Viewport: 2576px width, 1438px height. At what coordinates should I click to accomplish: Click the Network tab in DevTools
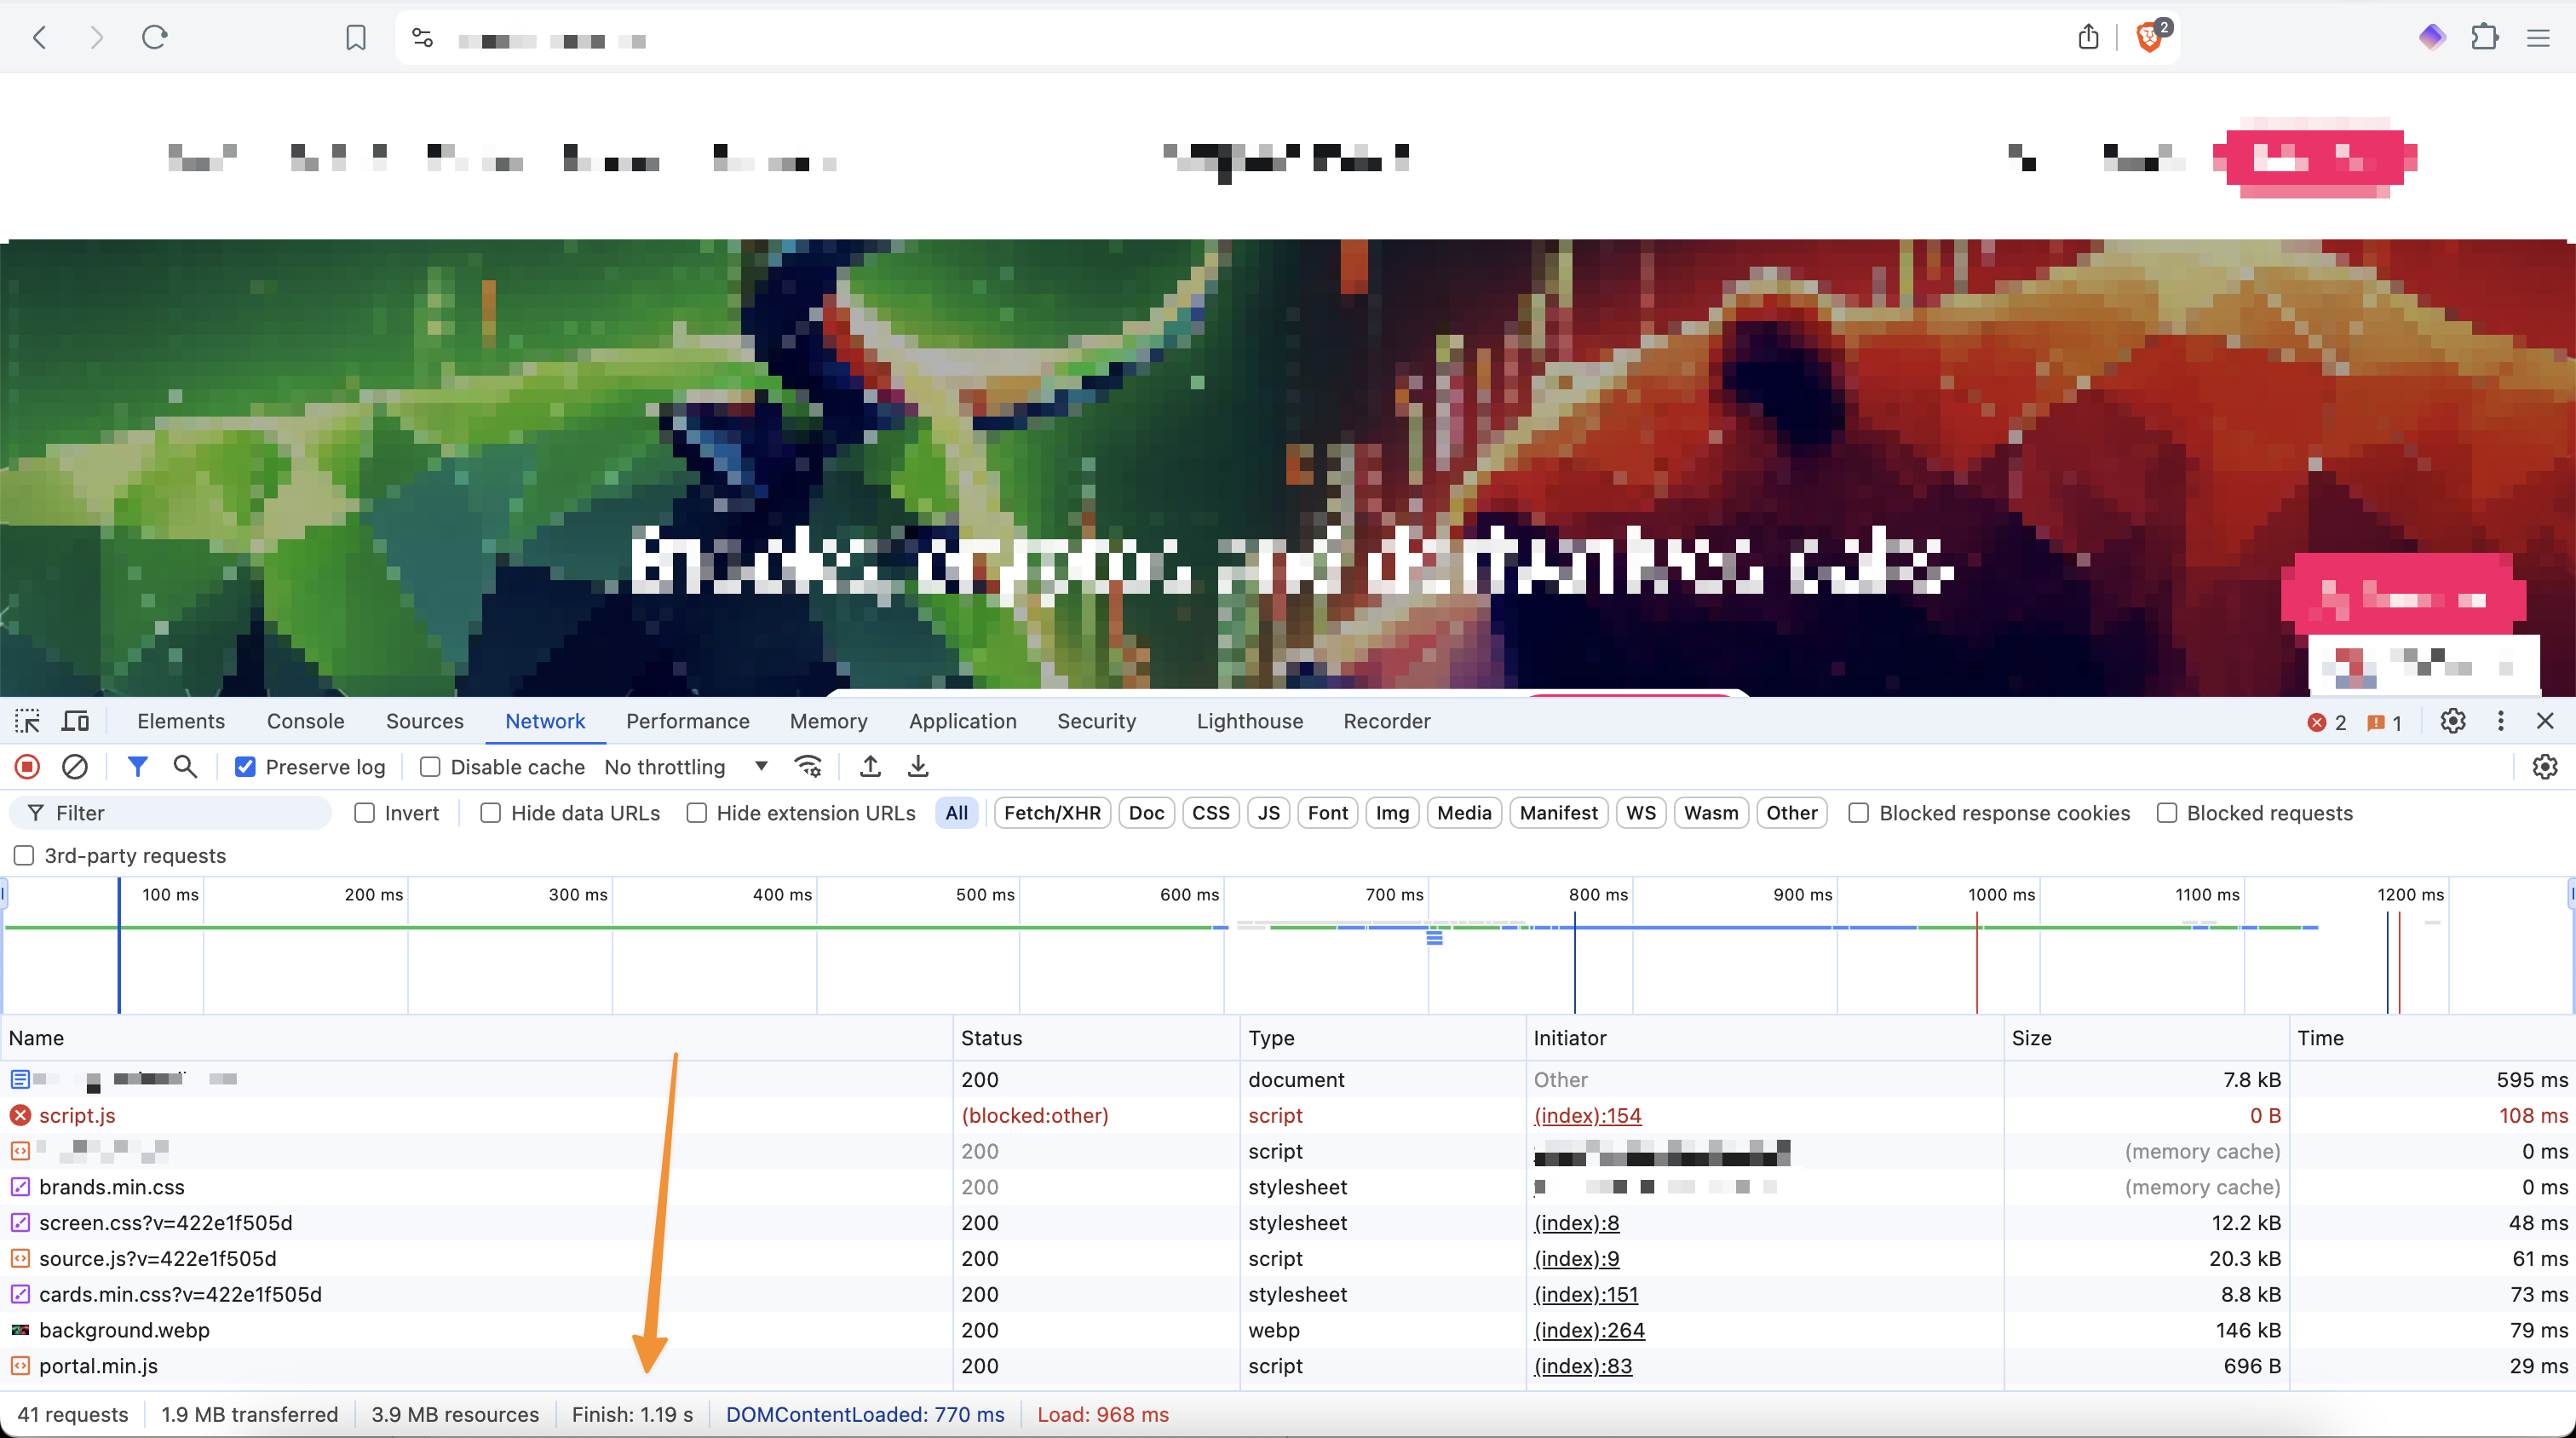pos(543,720)
